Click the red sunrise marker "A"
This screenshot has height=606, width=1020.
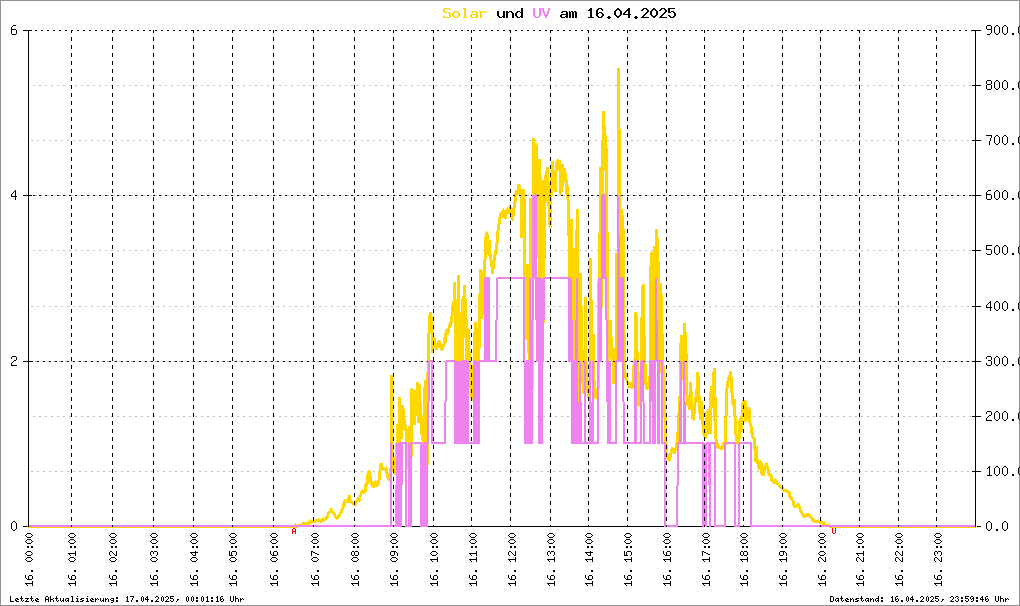click(294, 531)
